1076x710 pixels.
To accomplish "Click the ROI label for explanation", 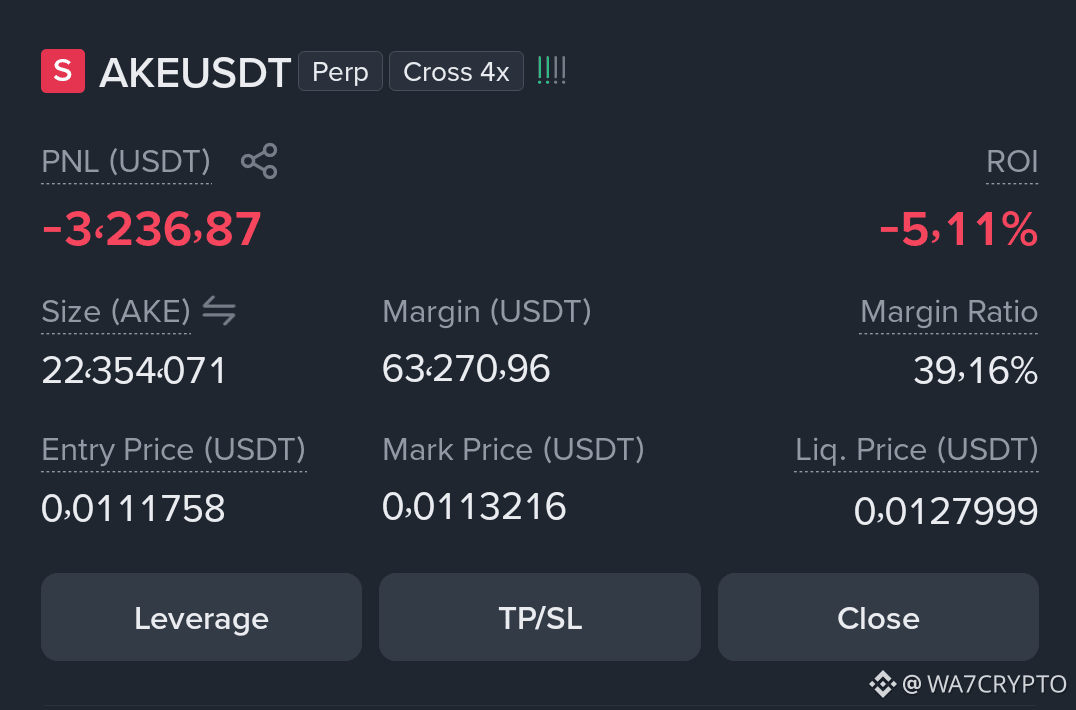I will (x=1012, y=163).
